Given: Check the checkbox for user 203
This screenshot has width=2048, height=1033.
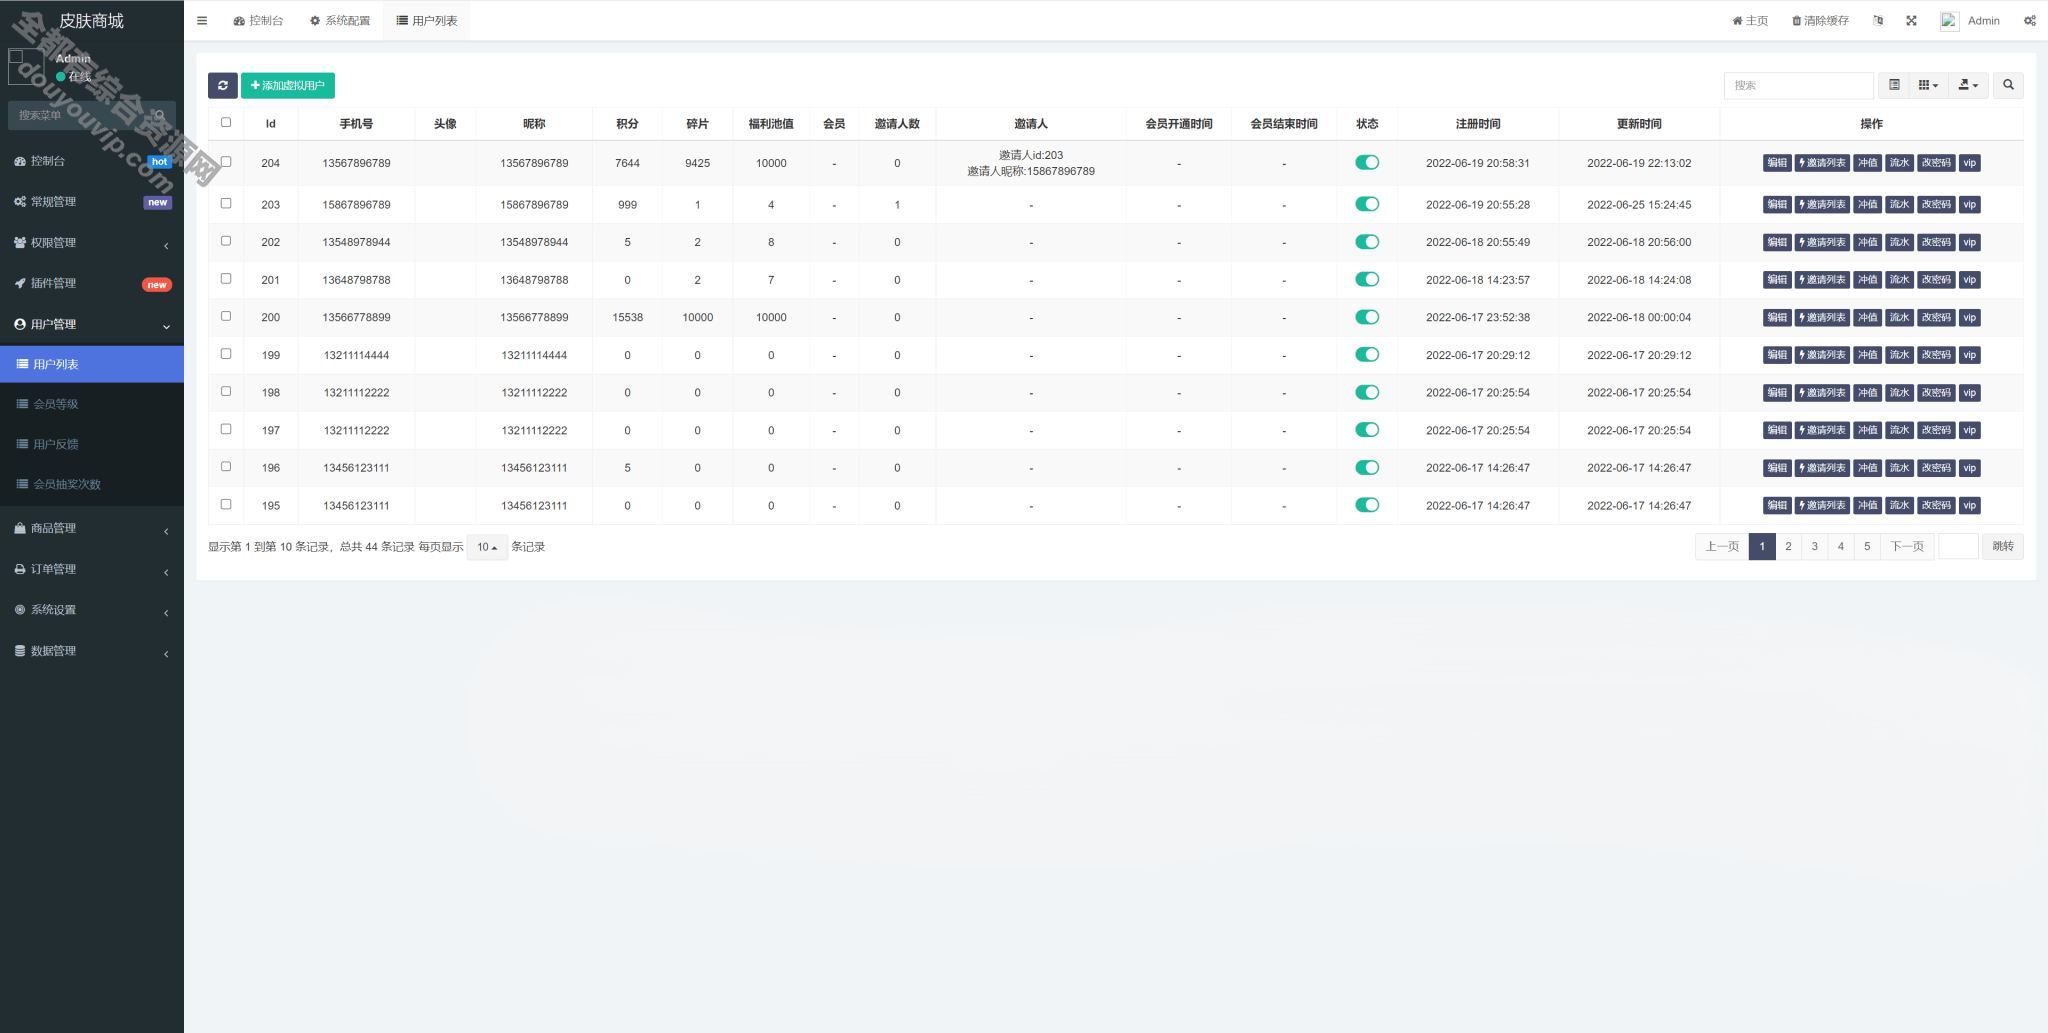Looking at the screenshot, I should click(226, 204).
